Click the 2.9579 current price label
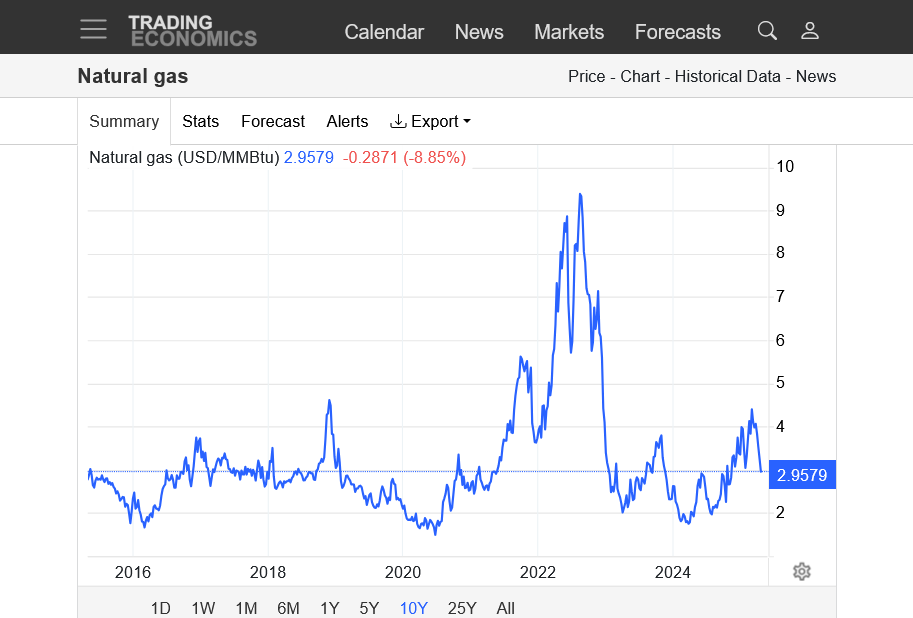This screenshot has width=913, height=618. click(802, 475)
